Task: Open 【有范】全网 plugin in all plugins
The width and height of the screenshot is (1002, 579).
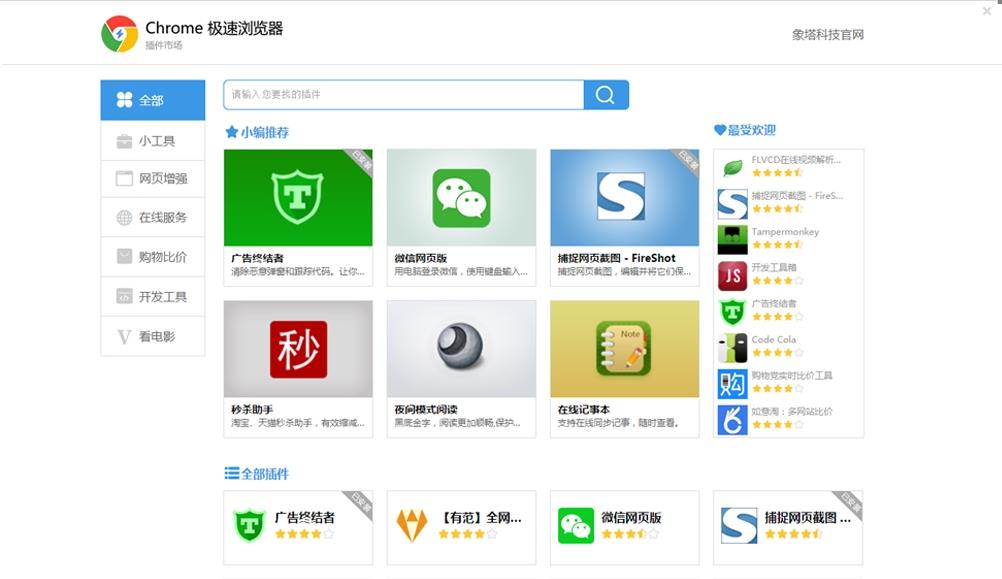Action: click(461, 526)
